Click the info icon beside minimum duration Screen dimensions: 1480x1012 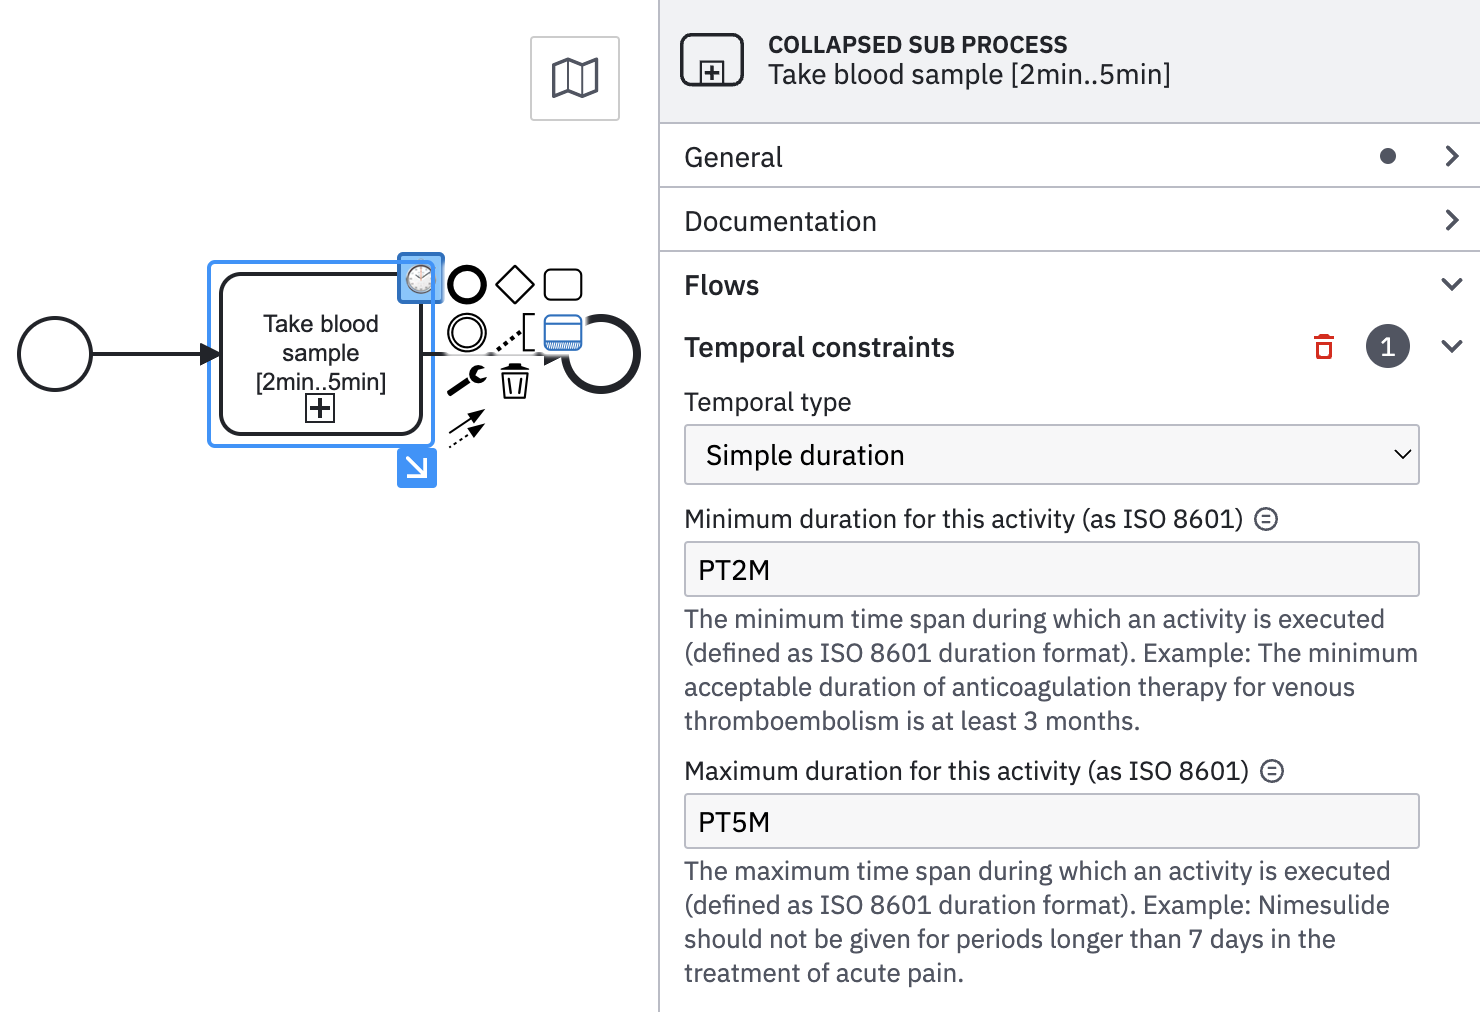pos(1266,518)
